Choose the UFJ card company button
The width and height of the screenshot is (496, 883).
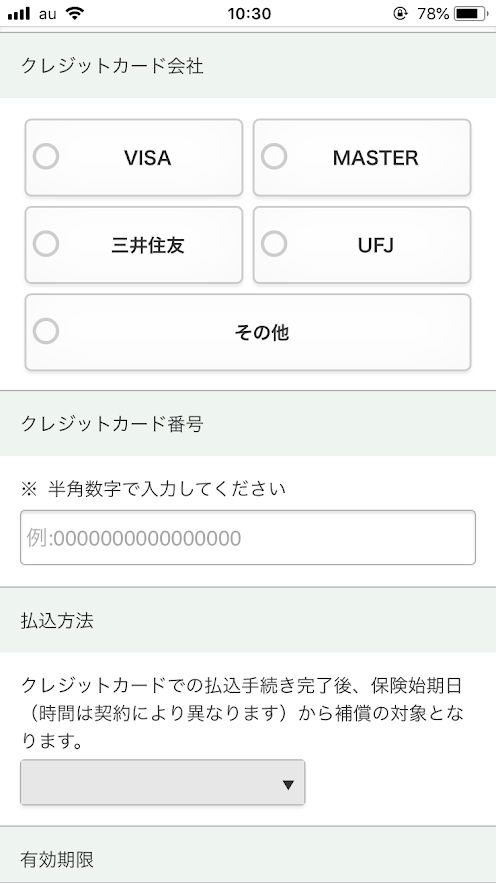click(x=362, y=245)
